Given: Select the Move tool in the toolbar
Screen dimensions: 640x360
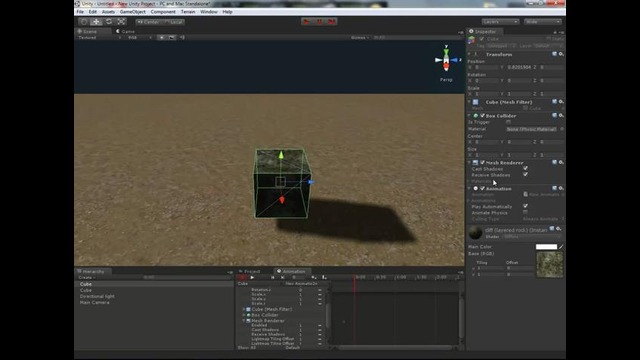Looking at the screenshot, I should (x=96, y=22).
